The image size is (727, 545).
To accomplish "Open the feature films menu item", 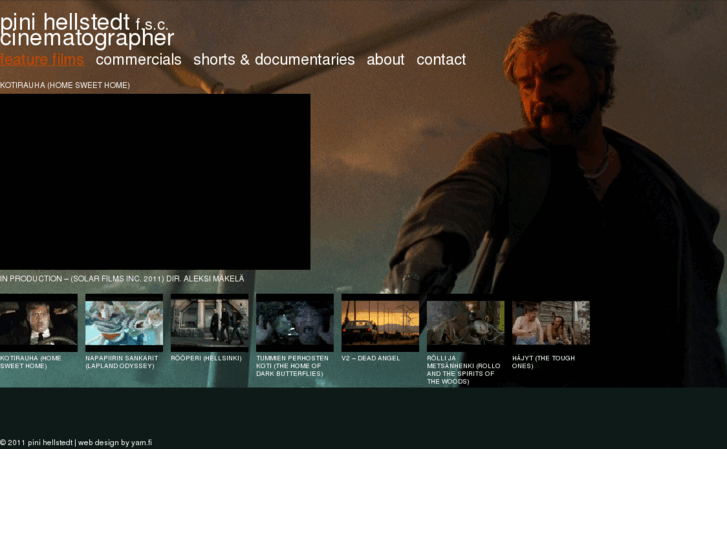I will click(42, 59).
